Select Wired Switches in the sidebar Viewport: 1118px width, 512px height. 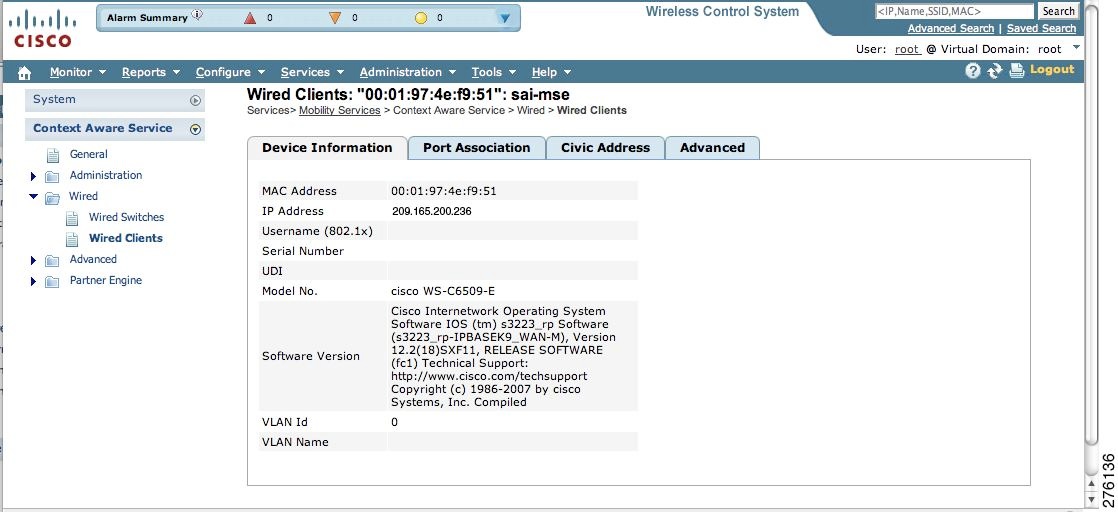point(126,217)
